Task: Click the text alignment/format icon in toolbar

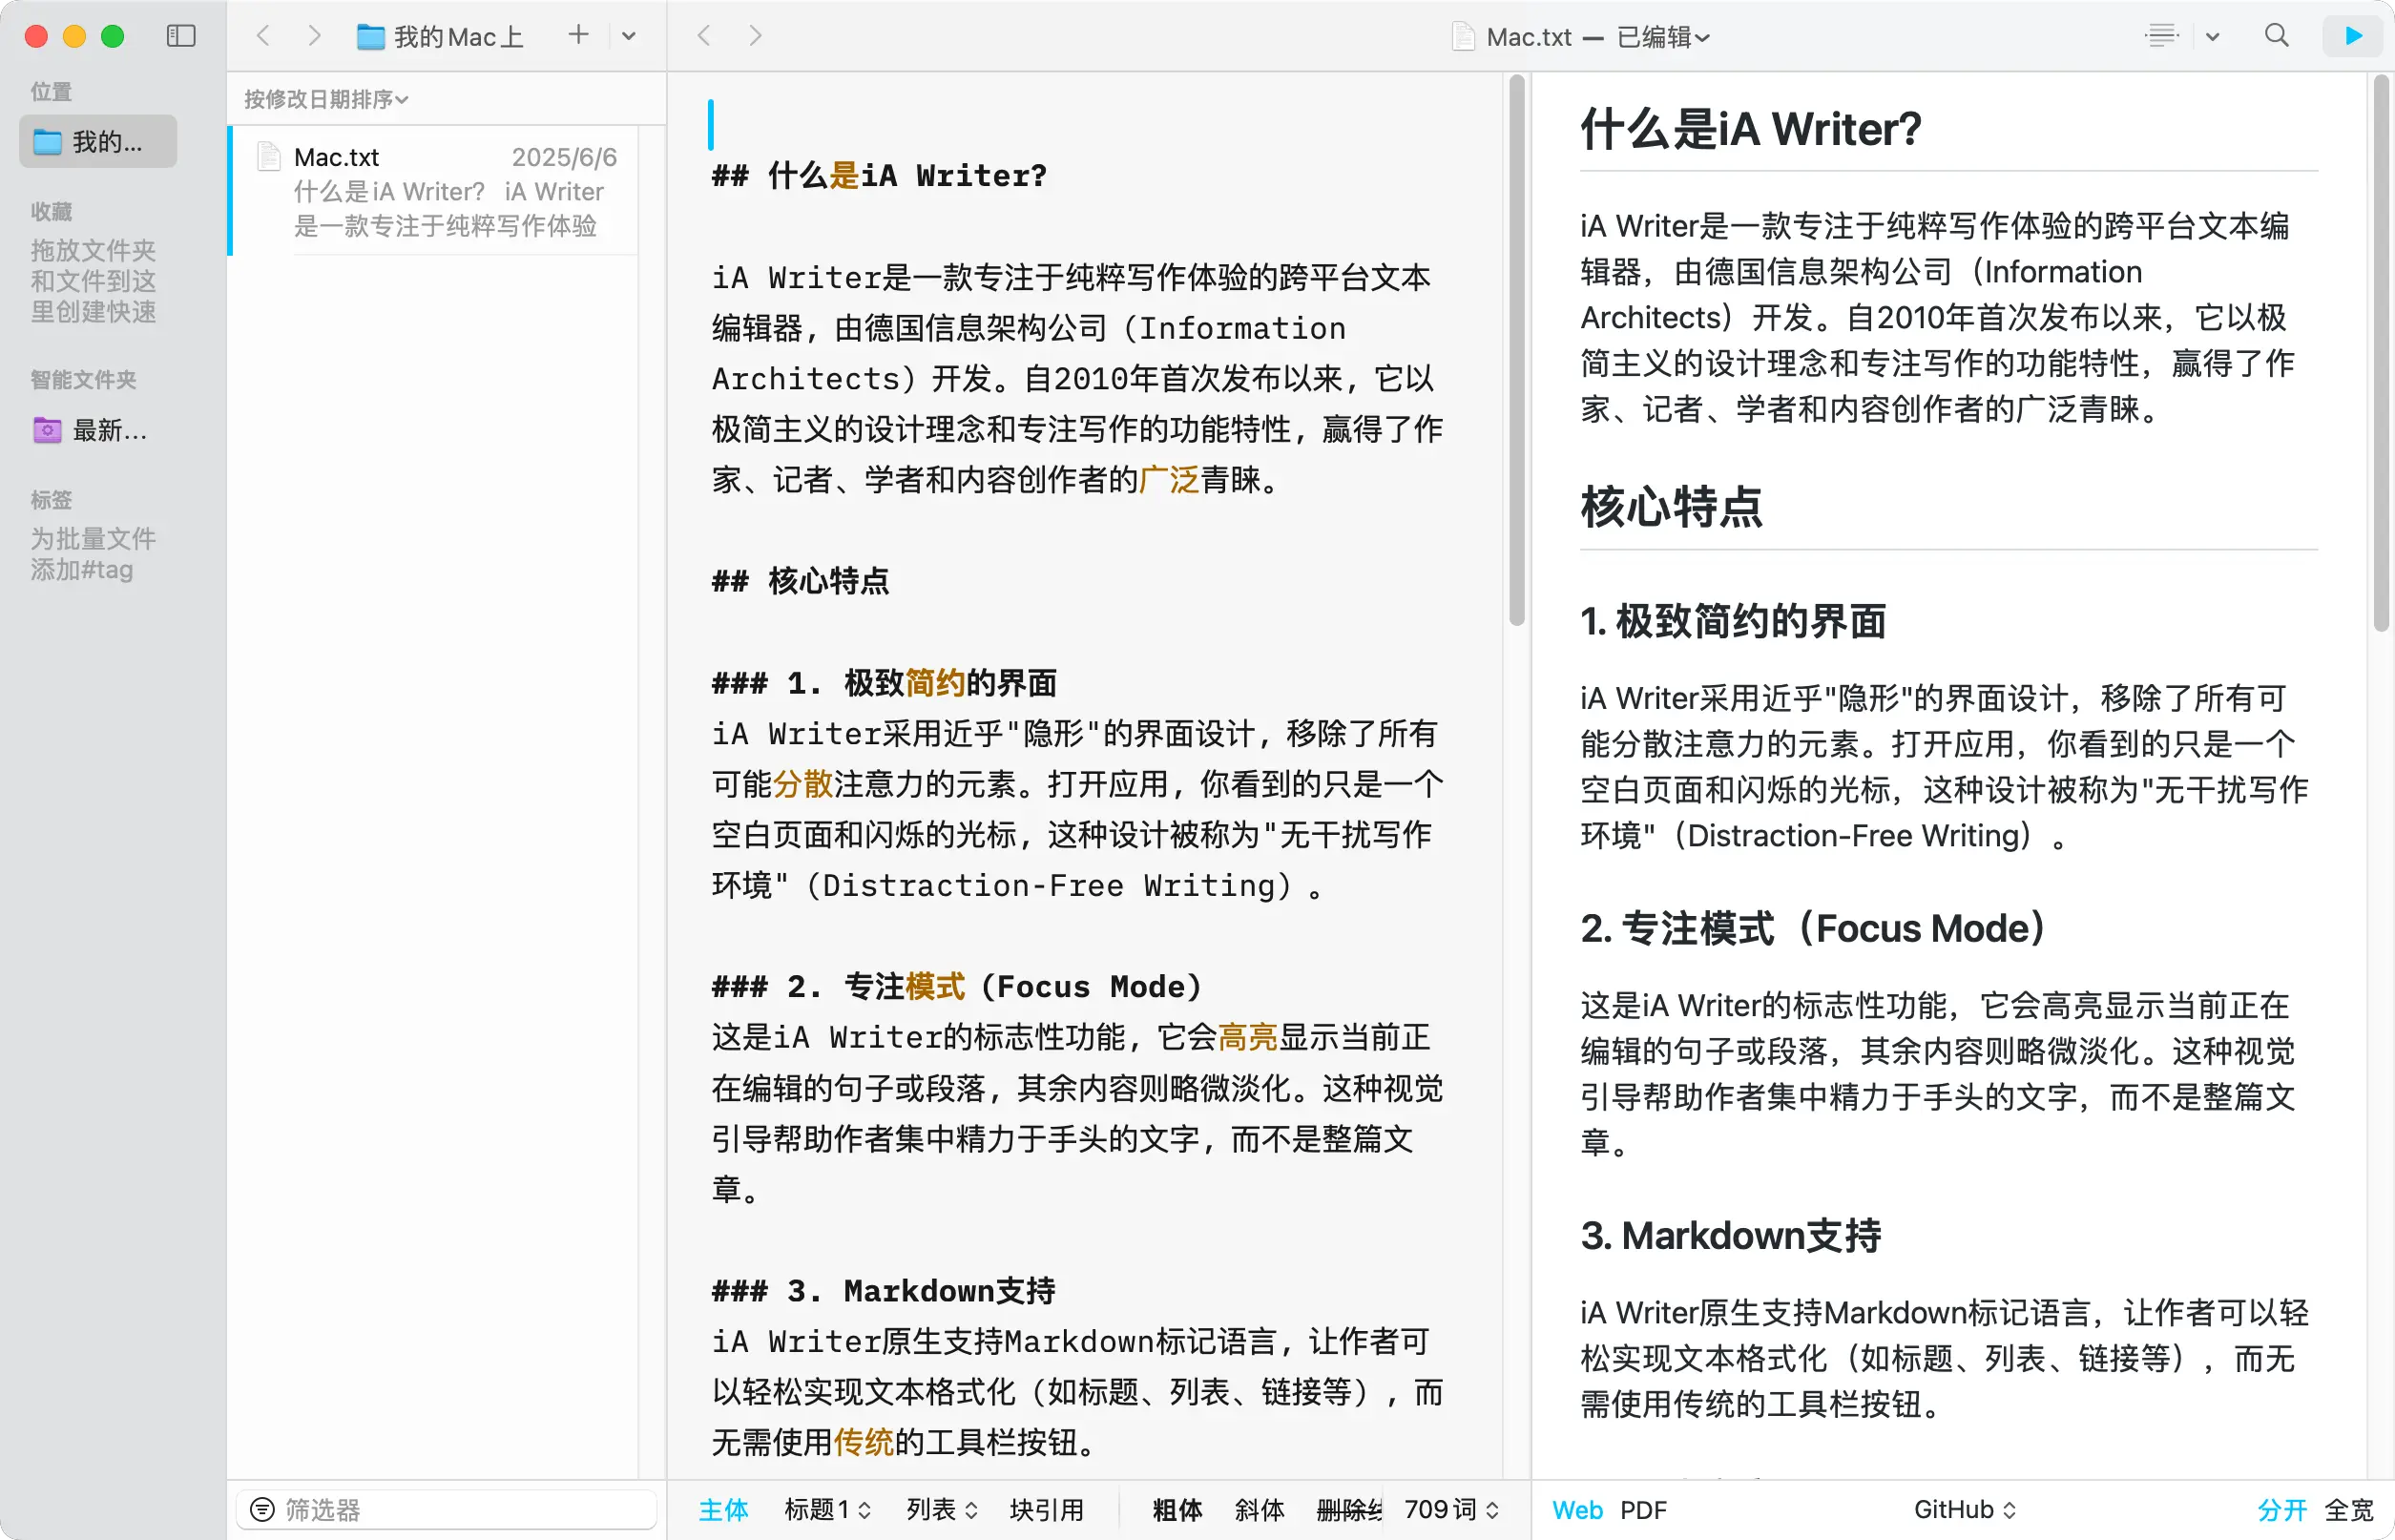Action: coord(2162,36)
